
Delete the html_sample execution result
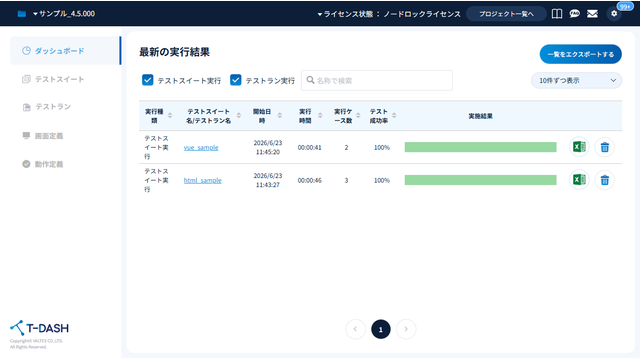604,180
